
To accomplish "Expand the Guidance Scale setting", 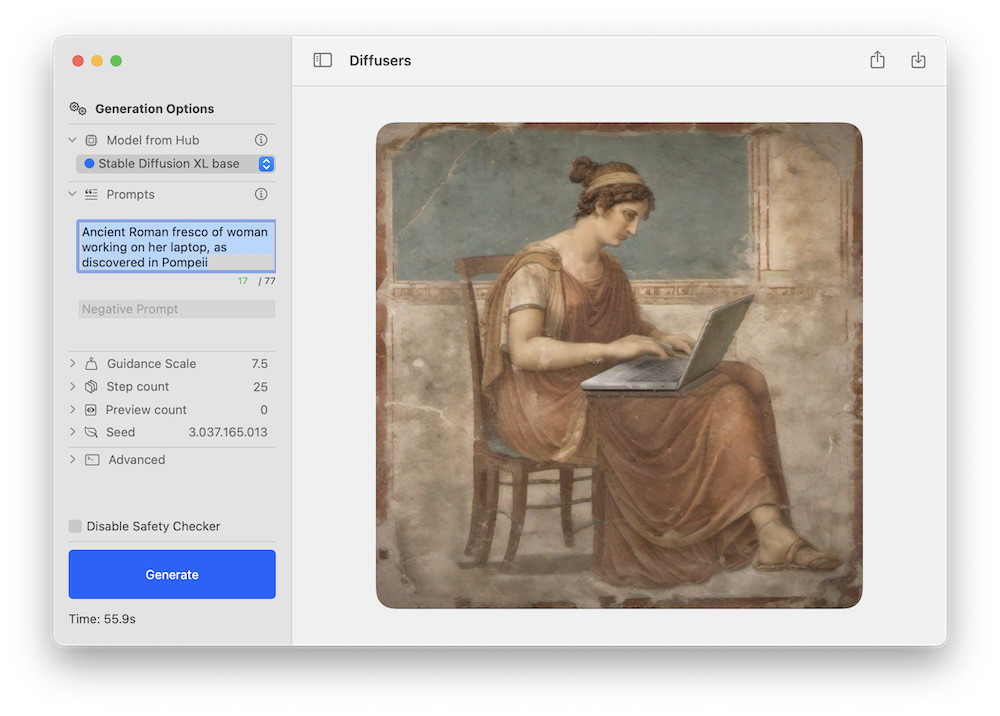I will [71, 363].
